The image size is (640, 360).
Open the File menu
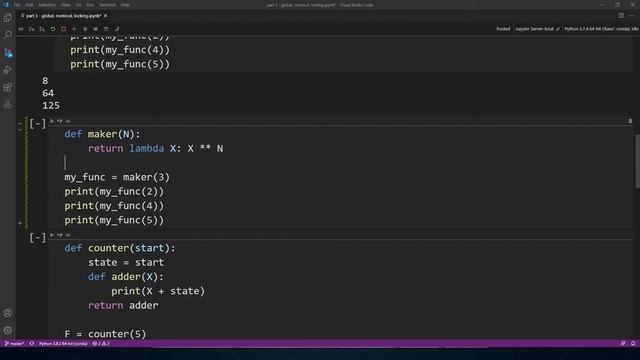click(x=17, y=5)
